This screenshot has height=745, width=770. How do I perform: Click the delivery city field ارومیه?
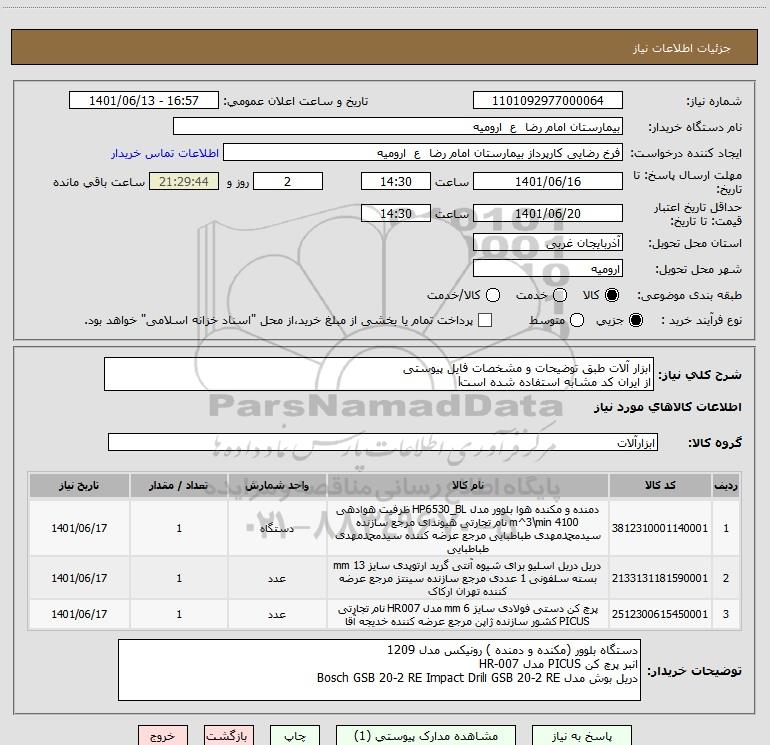(x=548, y=268)
